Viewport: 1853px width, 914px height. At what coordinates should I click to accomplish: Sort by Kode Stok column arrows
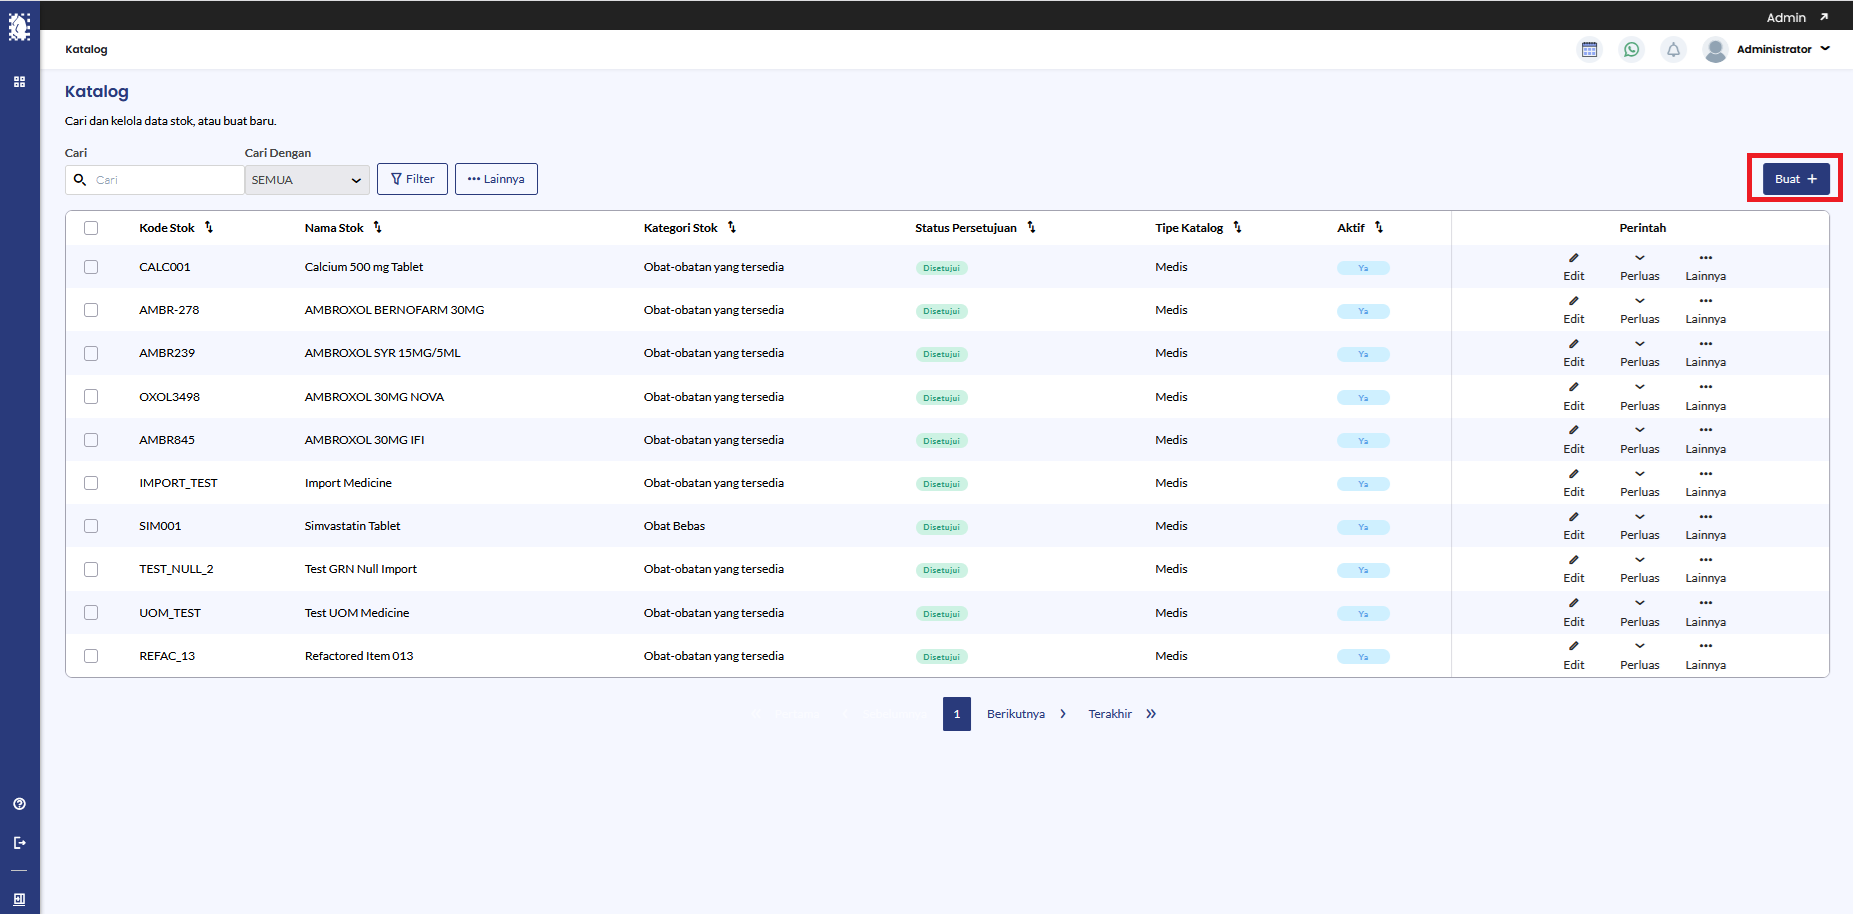[x=209, y=228]
